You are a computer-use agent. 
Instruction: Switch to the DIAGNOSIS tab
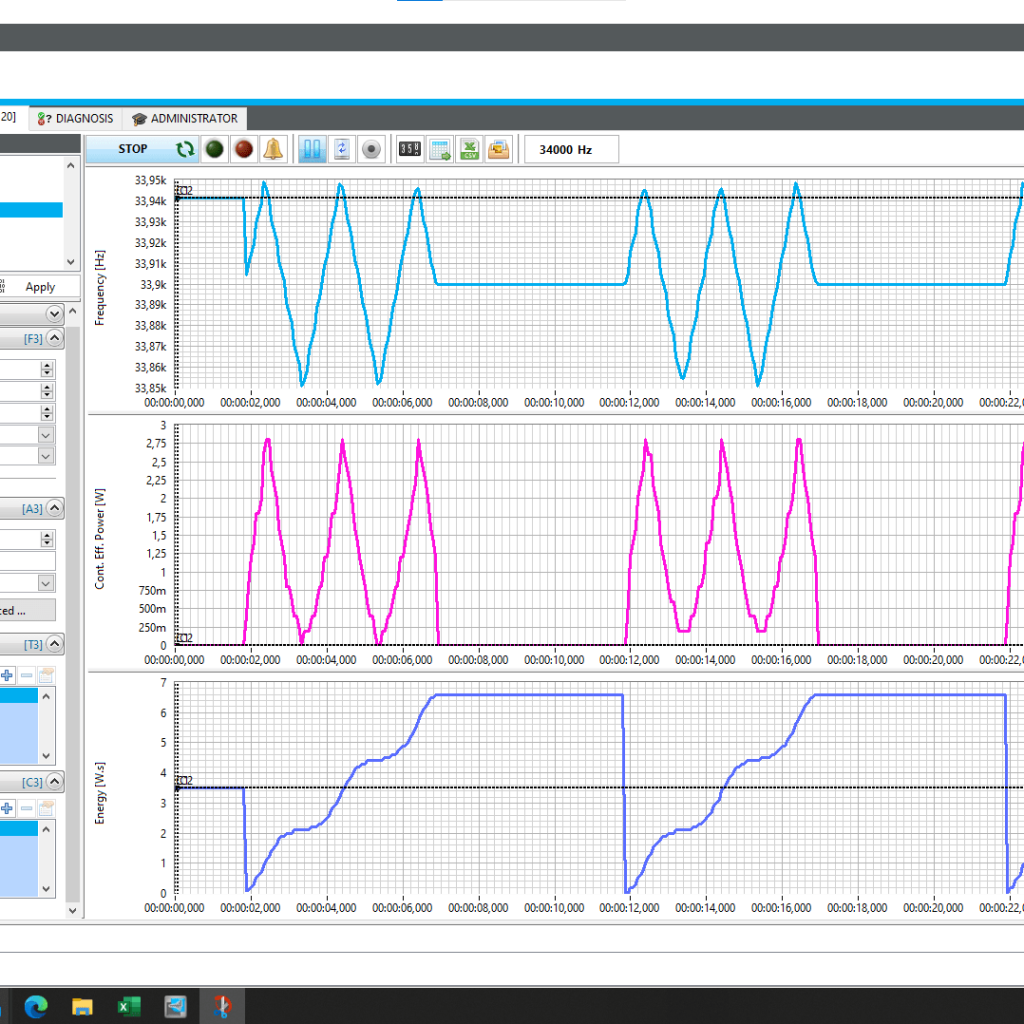(76, 118)
